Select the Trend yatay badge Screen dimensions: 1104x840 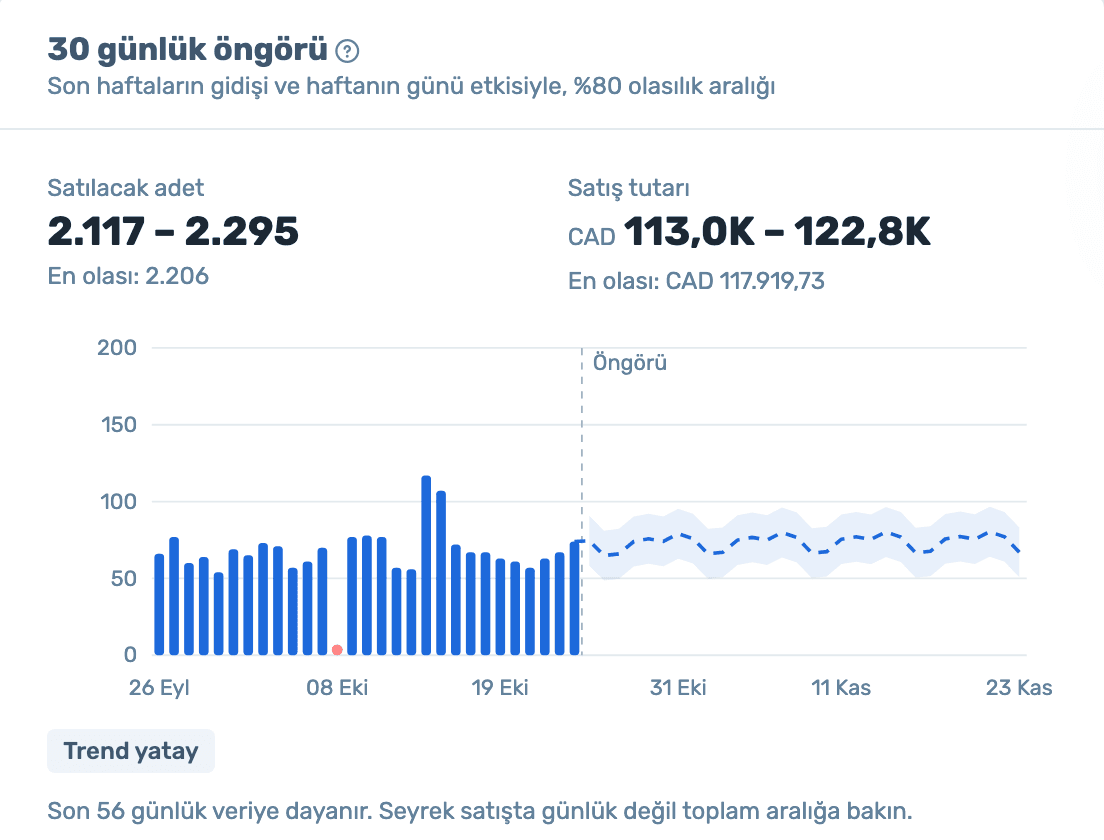tap(131, 751)
